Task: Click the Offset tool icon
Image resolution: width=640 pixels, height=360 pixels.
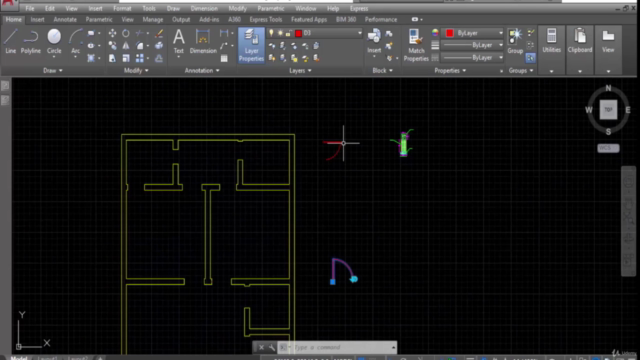Action: (159, 58)
